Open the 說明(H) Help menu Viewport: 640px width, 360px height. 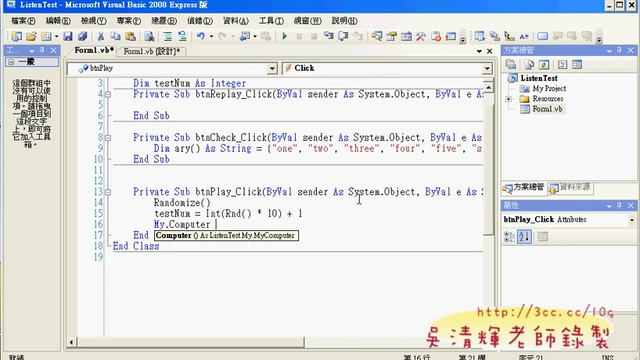coord(344,21)
